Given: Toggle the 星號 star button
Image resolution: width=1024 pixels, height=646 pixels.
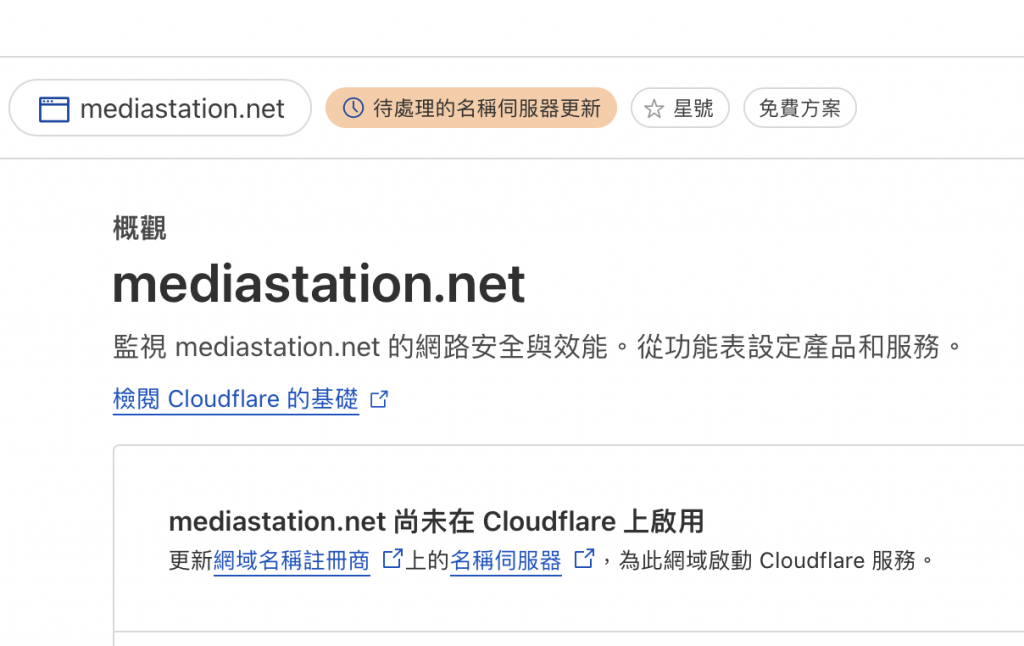Looking at the screenshot, I should click(680, 108).
